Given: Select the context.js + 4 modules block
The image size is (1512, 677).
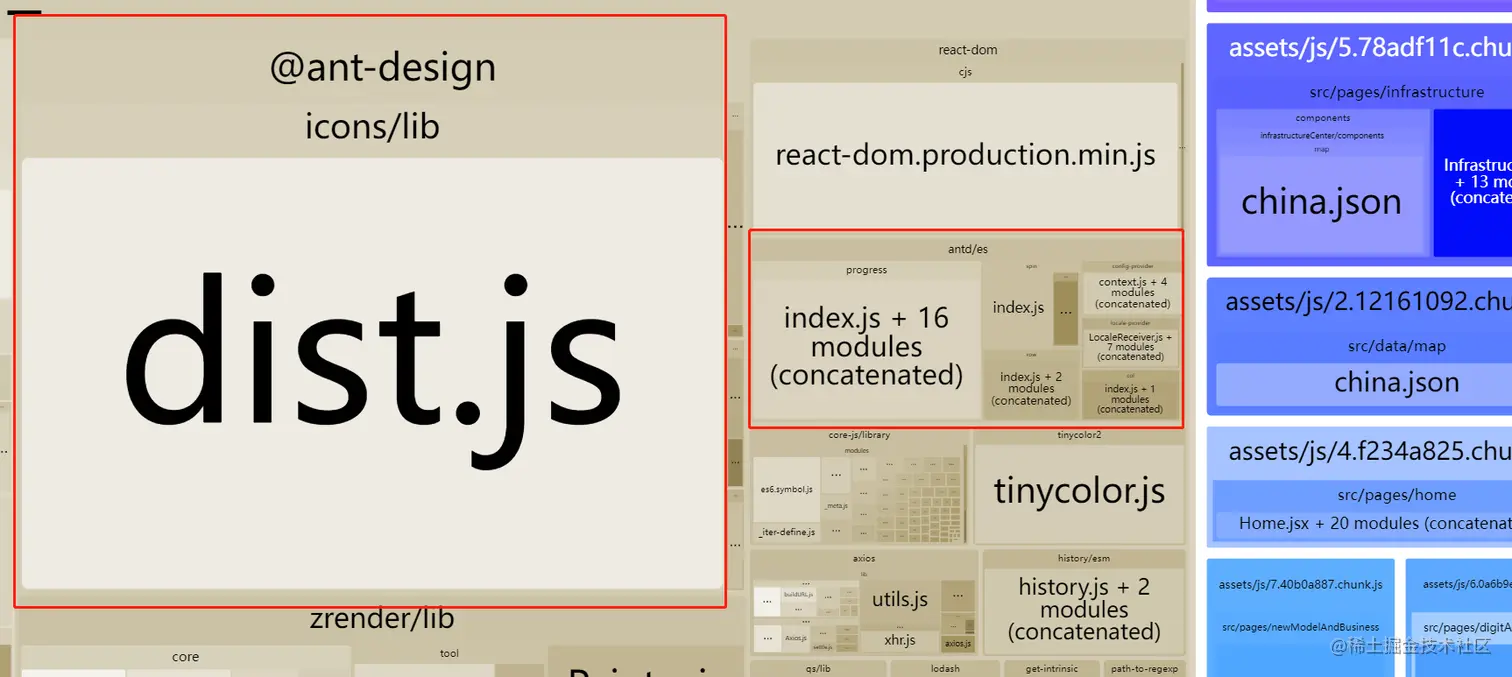Looking at the screenshot, I should point(1132,293).
